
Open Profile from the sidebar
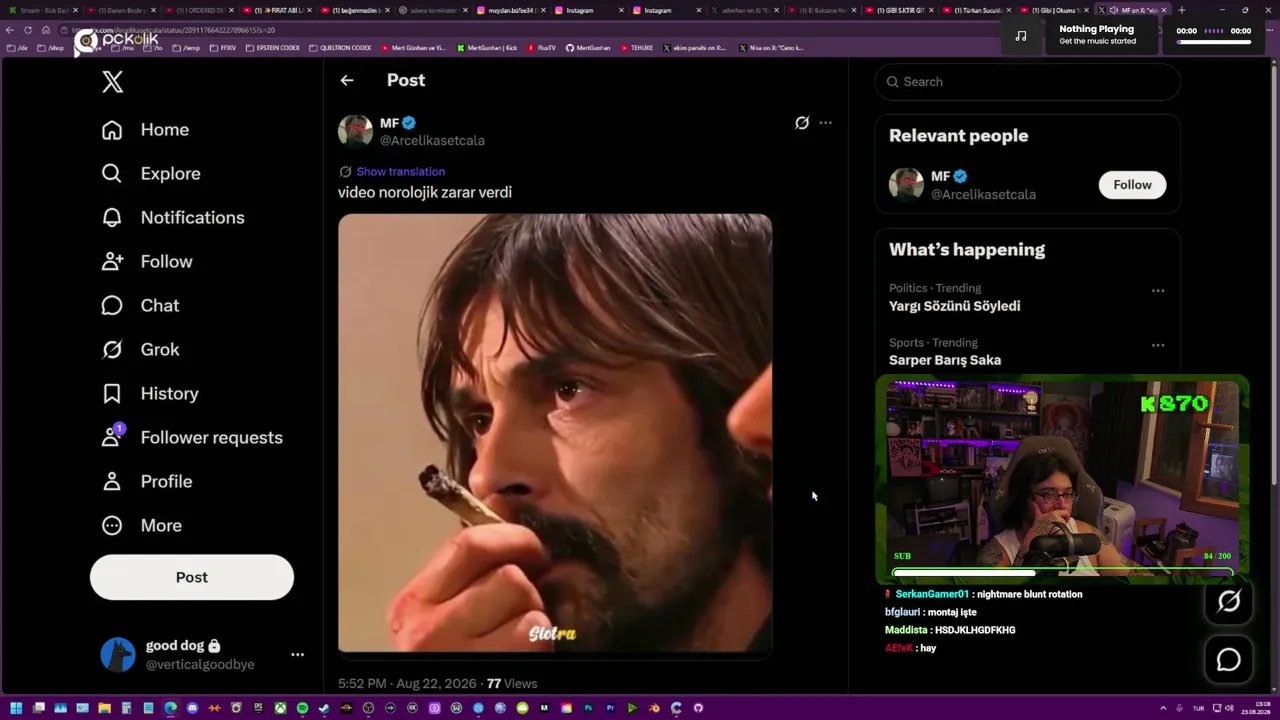point(147,482)
